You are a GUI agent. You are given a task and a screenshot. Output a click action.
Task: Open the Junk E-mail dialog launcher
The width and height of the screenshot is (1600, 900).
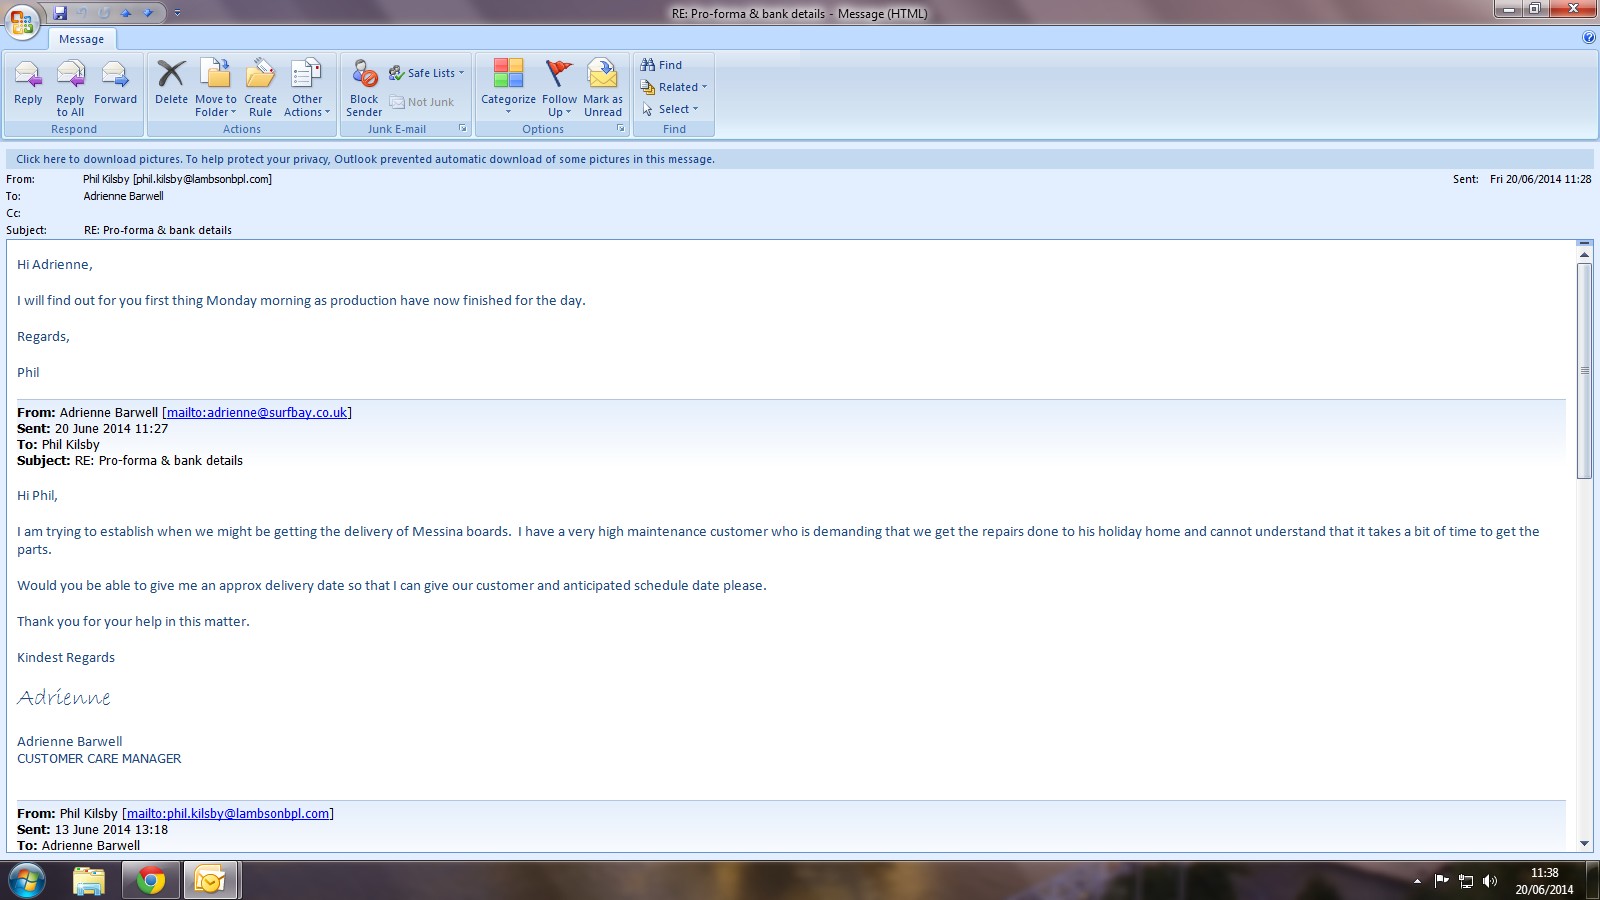[463, 129]
